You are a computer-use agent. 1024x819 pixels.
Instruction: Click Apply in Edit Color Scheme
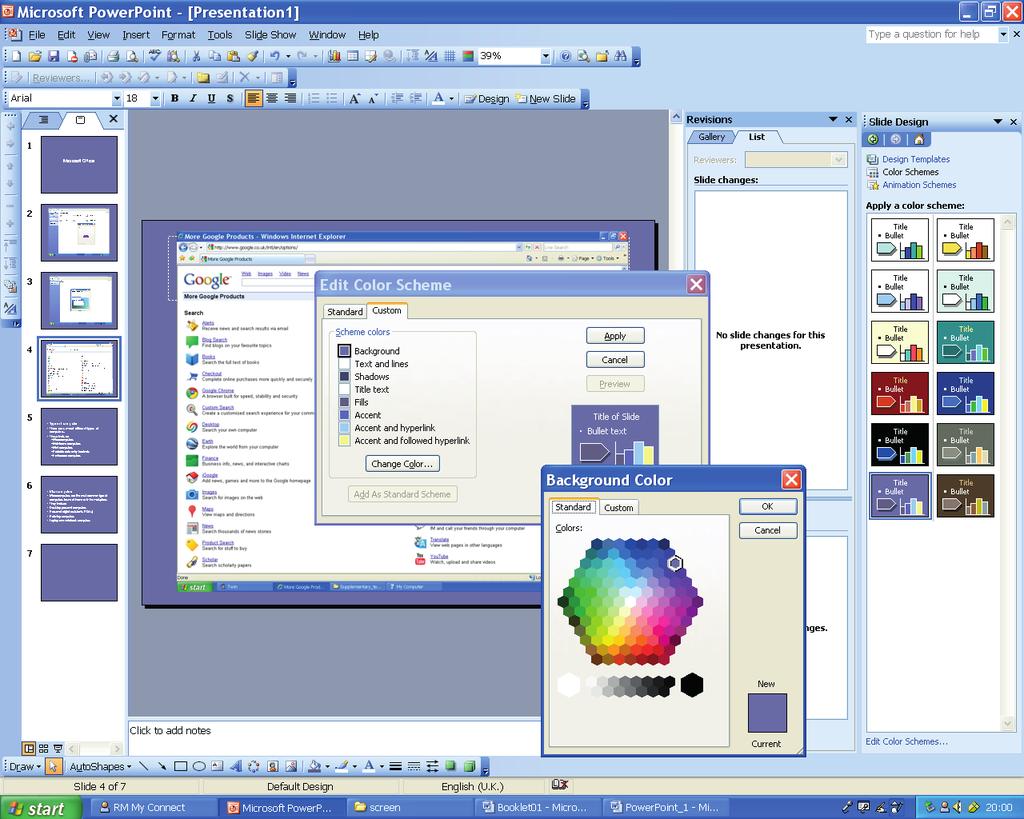pyautogui.click(x=615, y=336)
